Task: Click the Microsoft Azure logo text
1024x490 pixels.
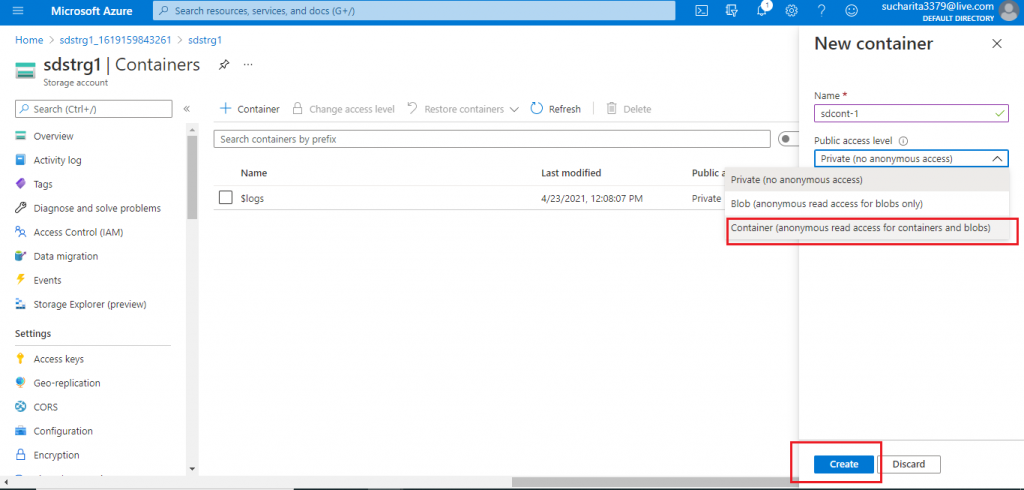Action: click(x=91, y=11)
